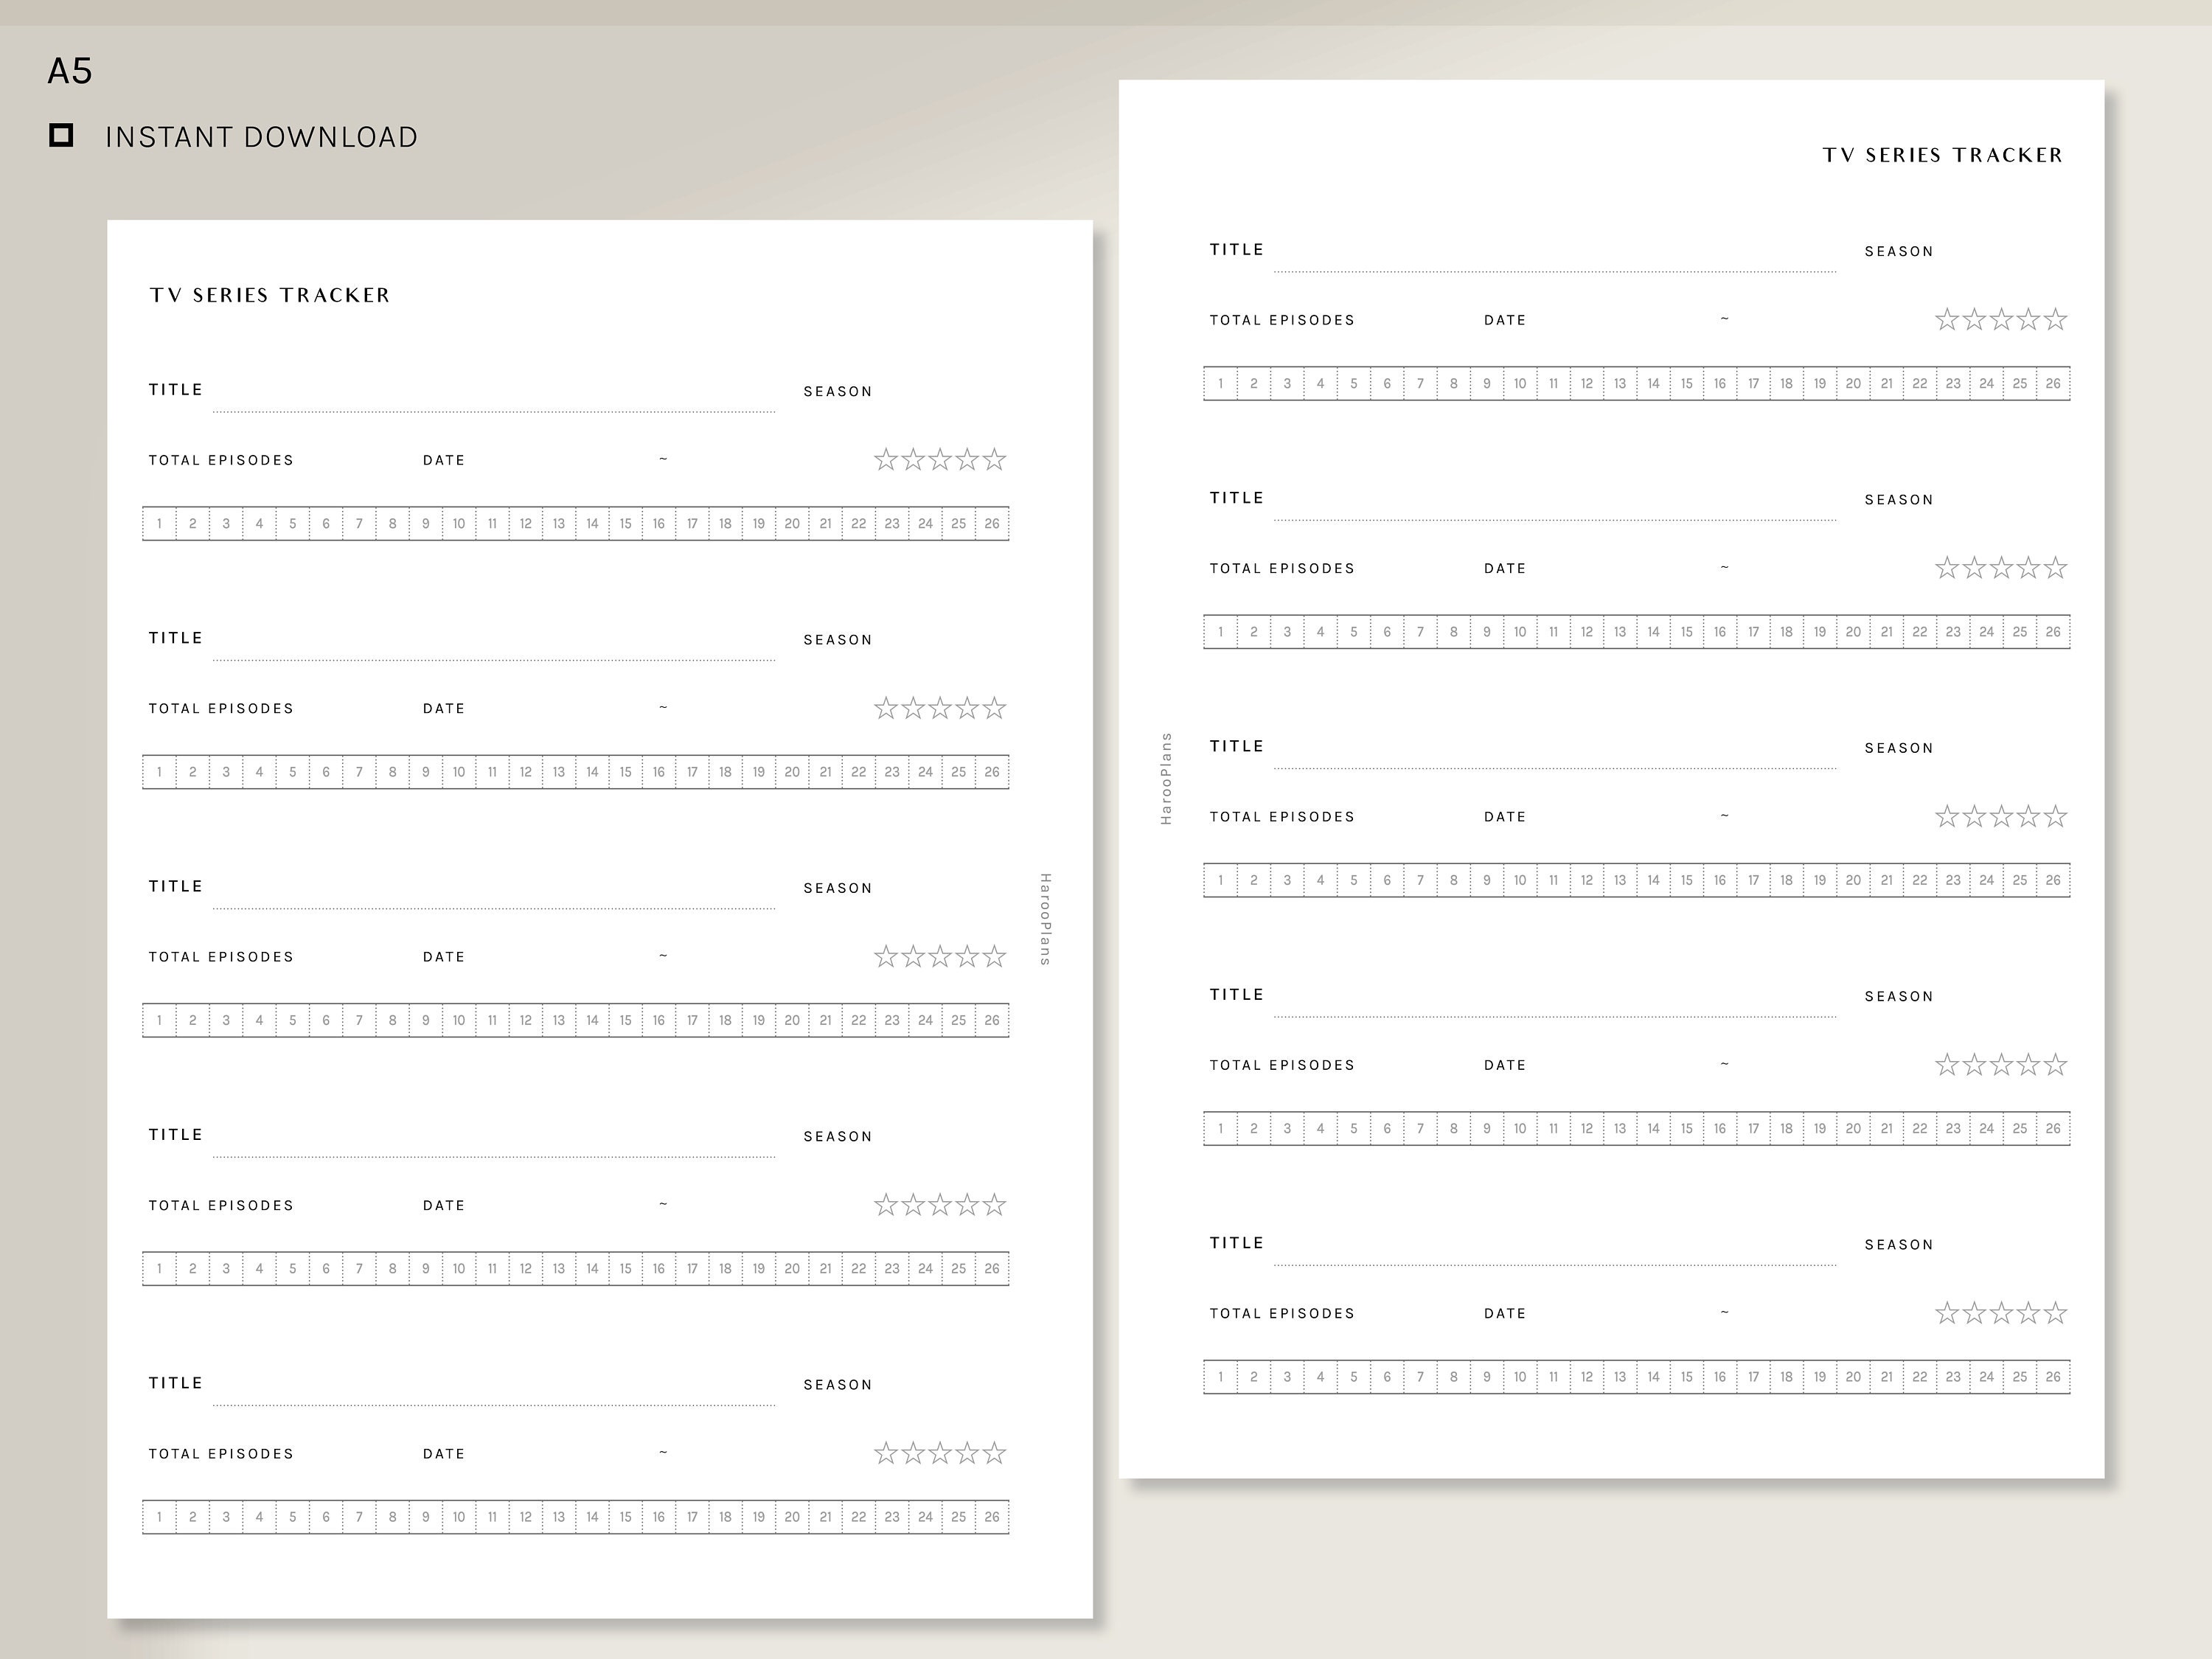
Task: Select the fifth star of the right page's first tracker
Action: 2055,318
